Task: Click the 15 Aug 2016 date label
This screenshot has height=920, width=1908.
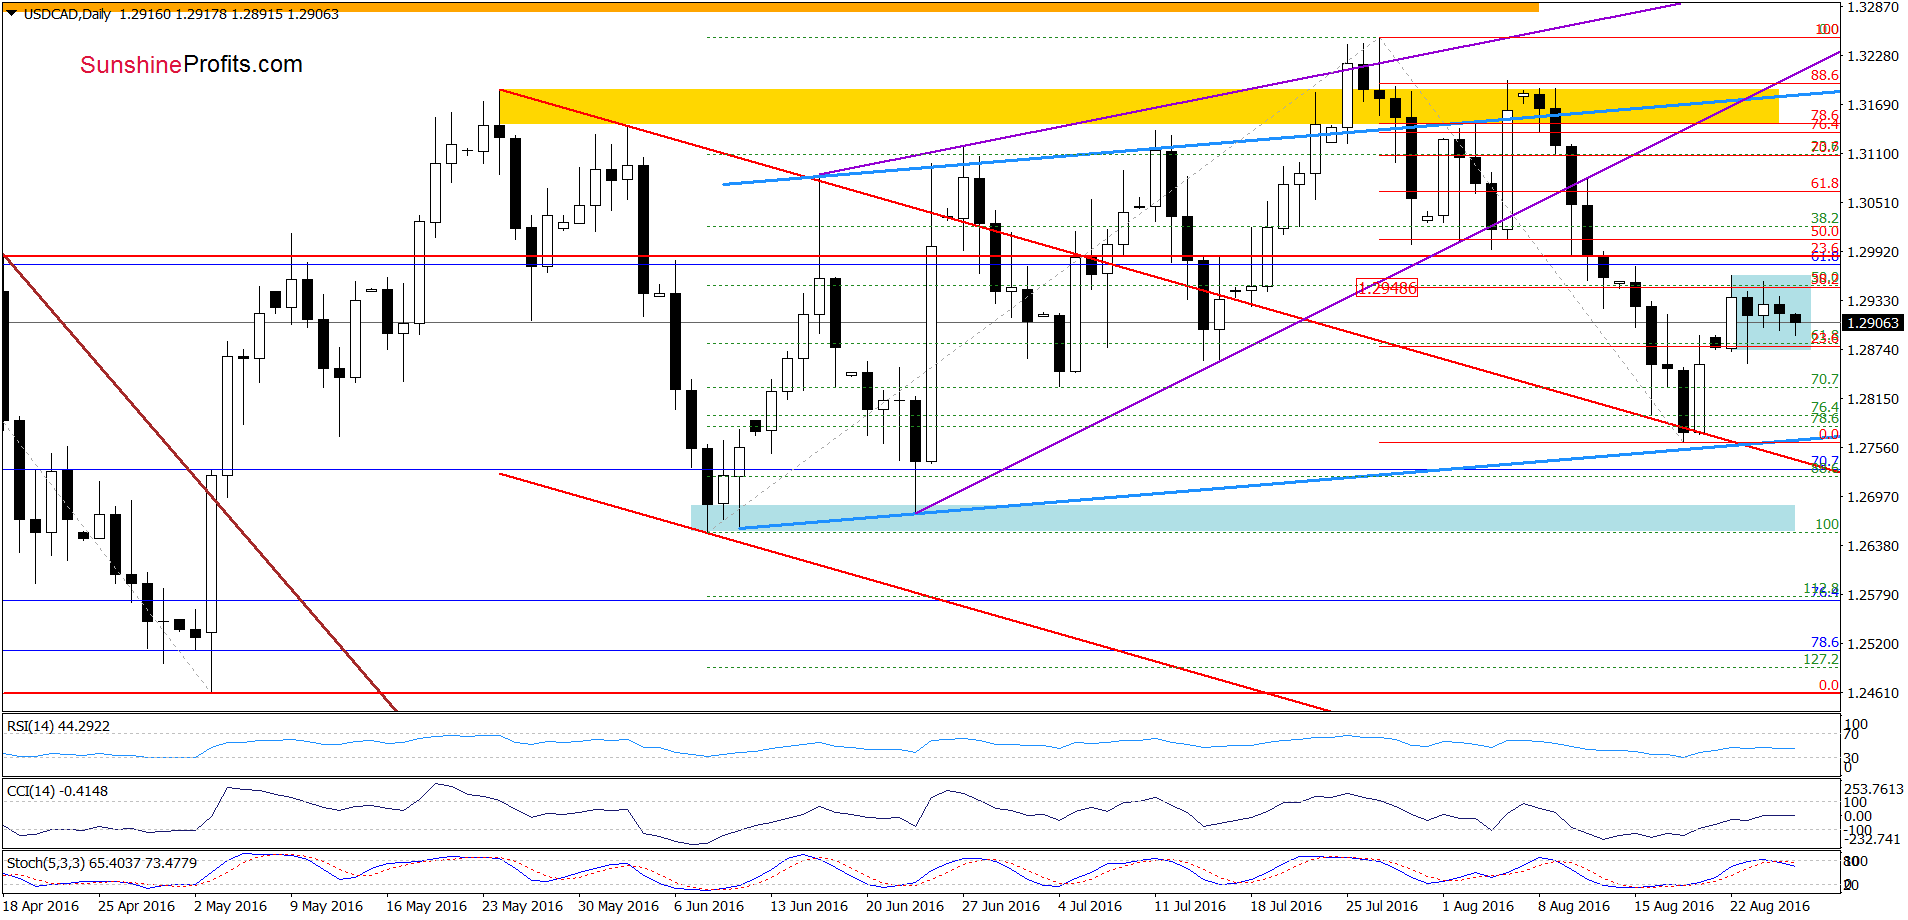Action: click(1674, 906)
